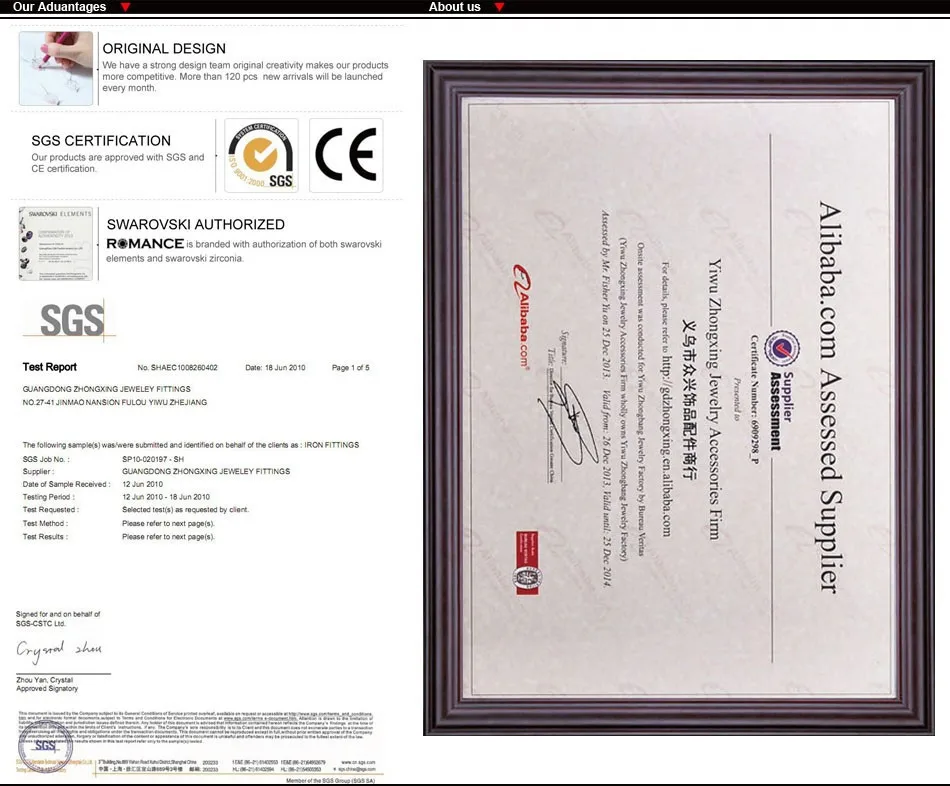Click 'IRON FITTINGS' sample identification
This screenshot has height=786, width=950.
(x=331, y=445)
